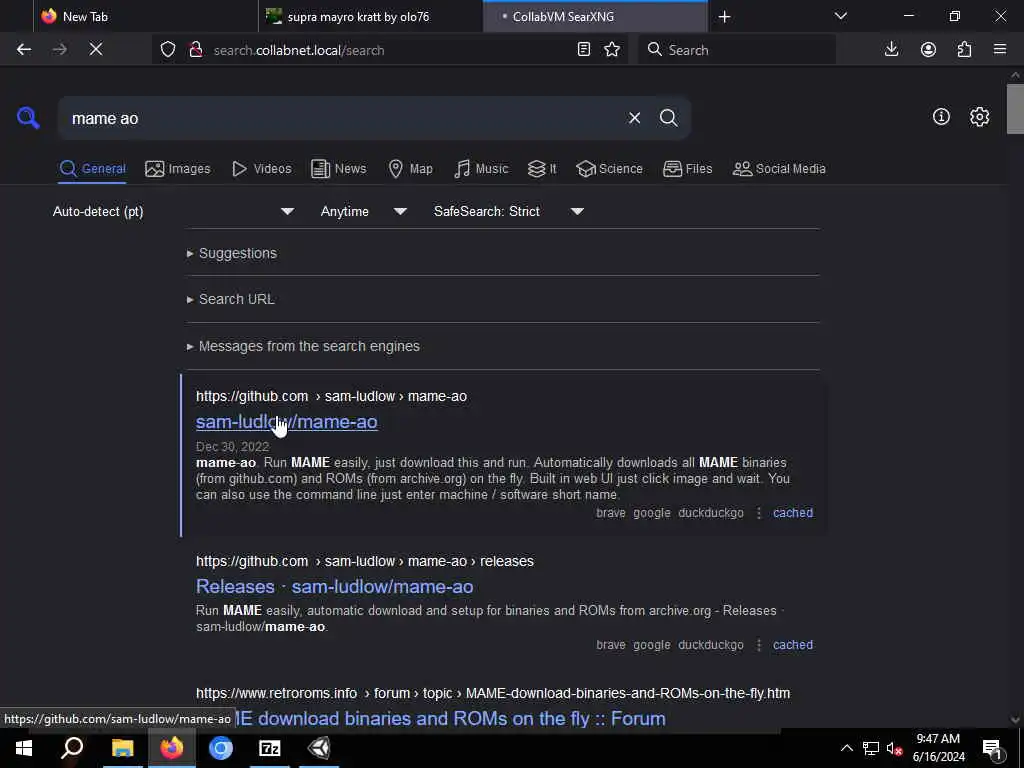This screenshot has width=1024, height=768.
Task: Open the Unity taskbar icon
Action: [x=319, y=748]
